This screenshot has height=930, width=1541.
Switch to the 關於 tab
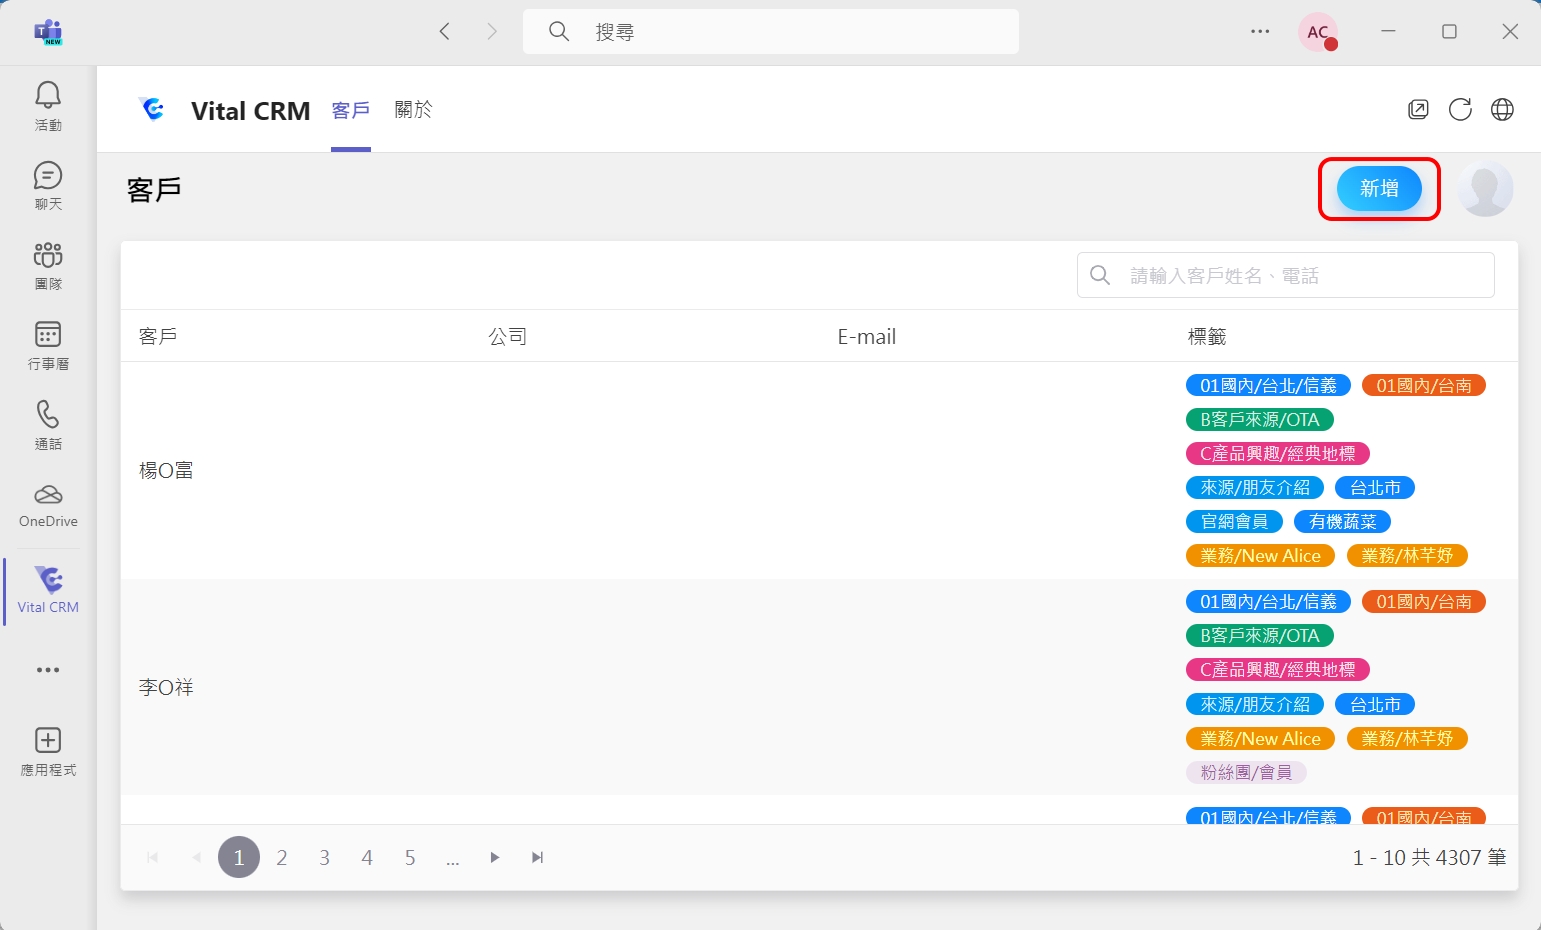pos(413,110)
